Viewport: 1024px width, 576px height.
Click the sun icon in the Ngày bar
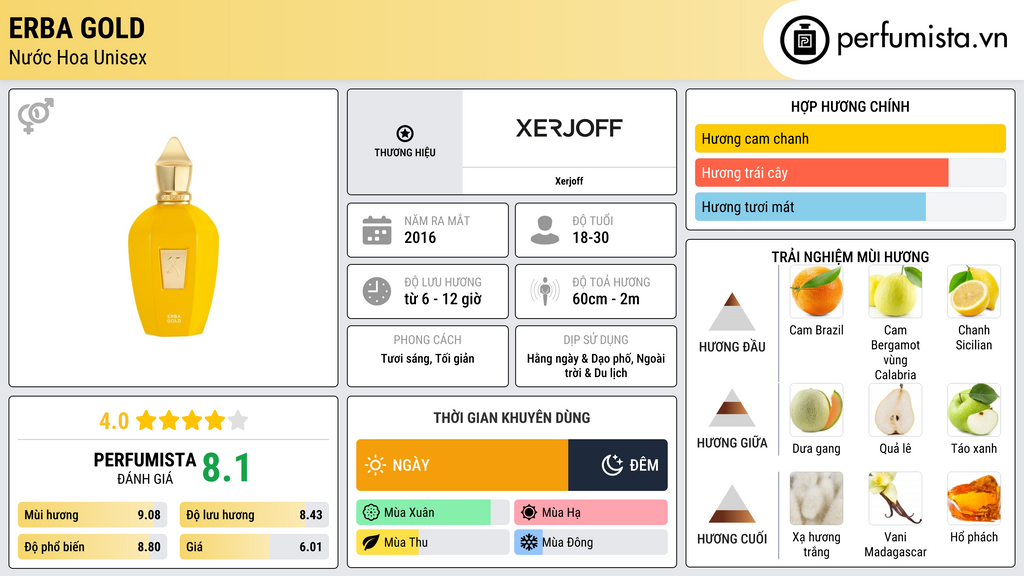point(375,465)
